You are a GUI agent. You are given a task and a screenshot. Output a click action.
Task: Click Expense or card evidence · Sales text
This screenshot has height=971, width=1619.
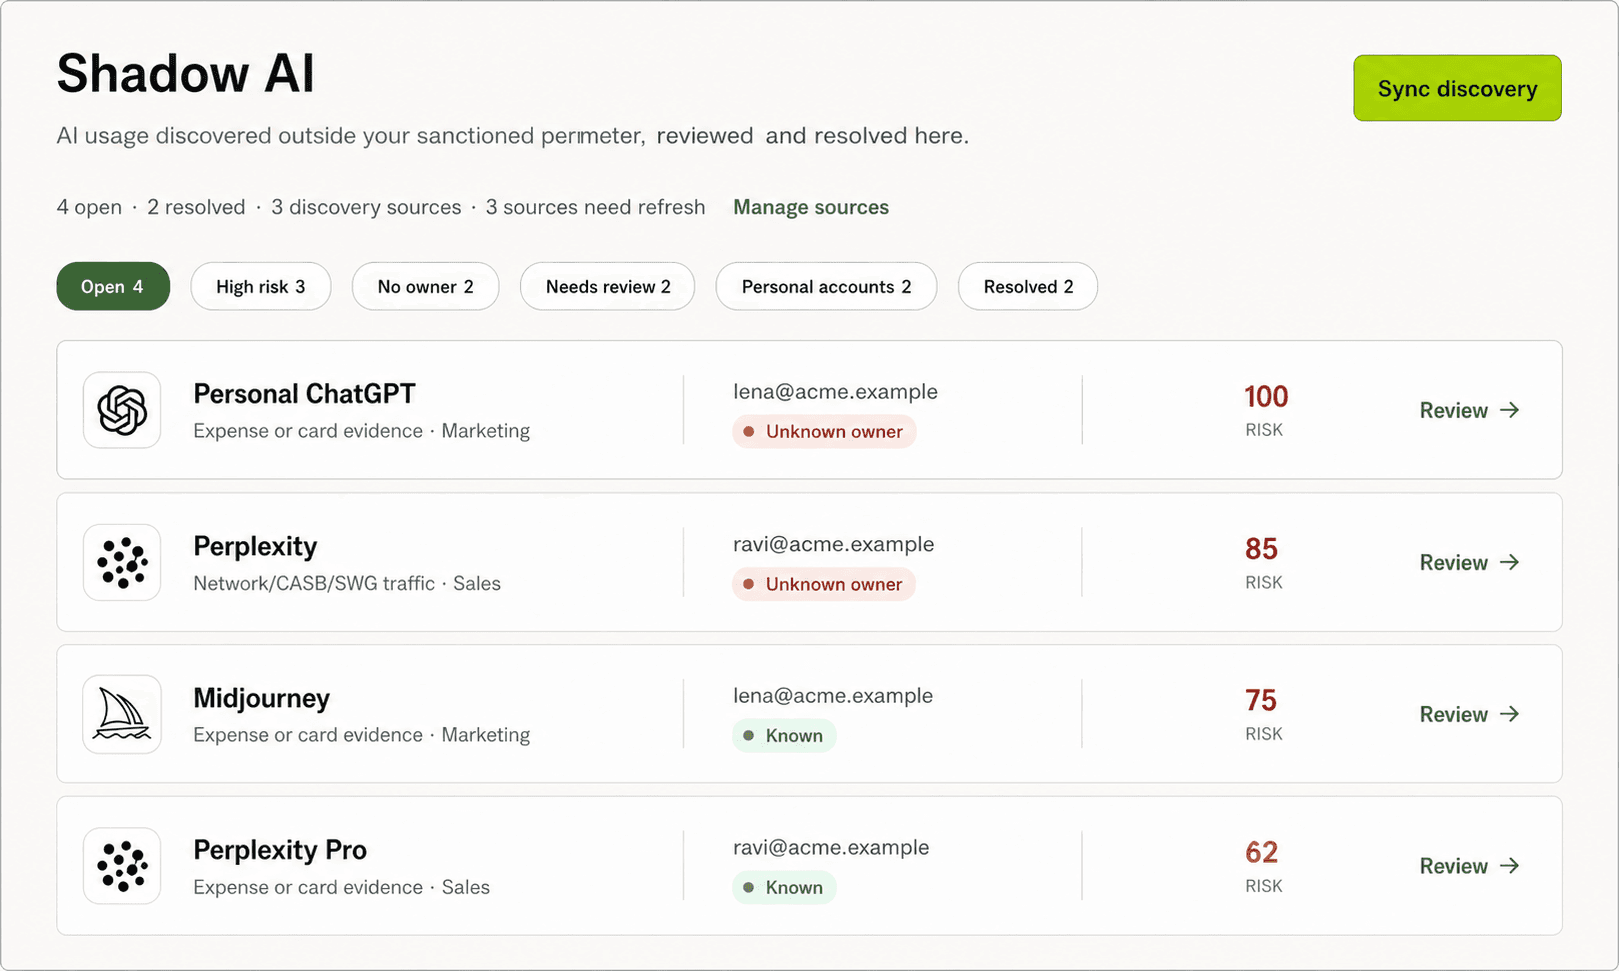click(341, 887)
